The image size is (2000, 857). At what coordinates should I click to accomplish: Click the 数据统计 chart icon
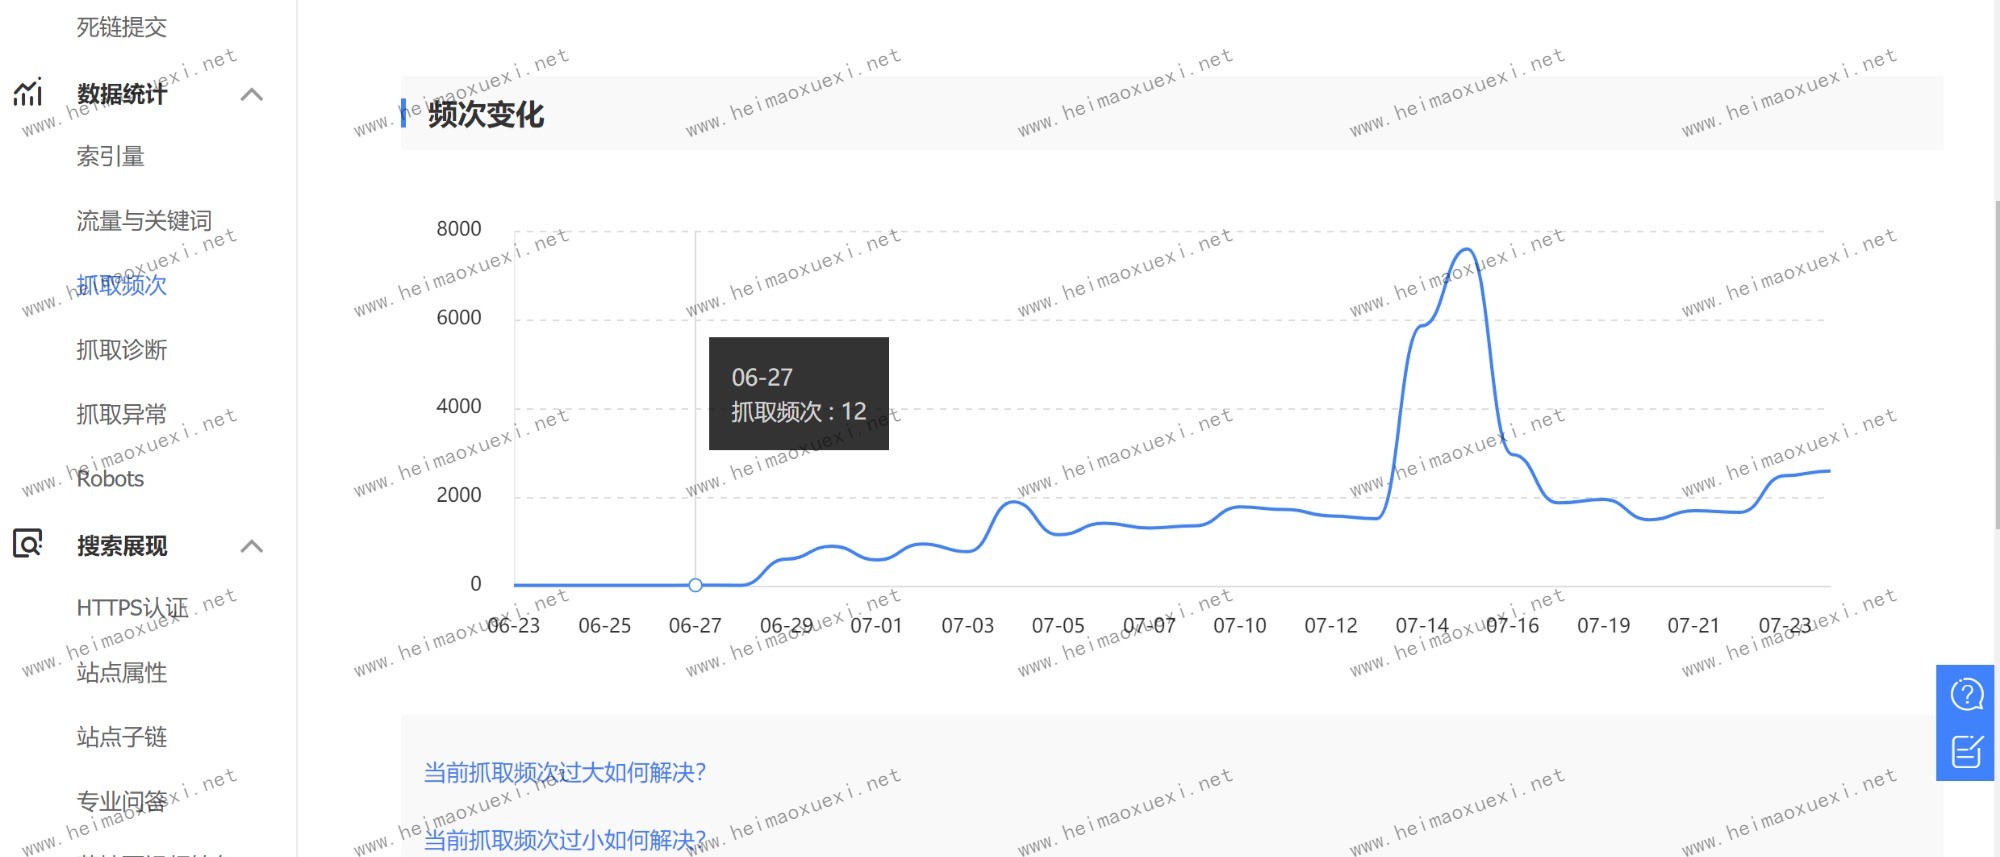(28, 93)
